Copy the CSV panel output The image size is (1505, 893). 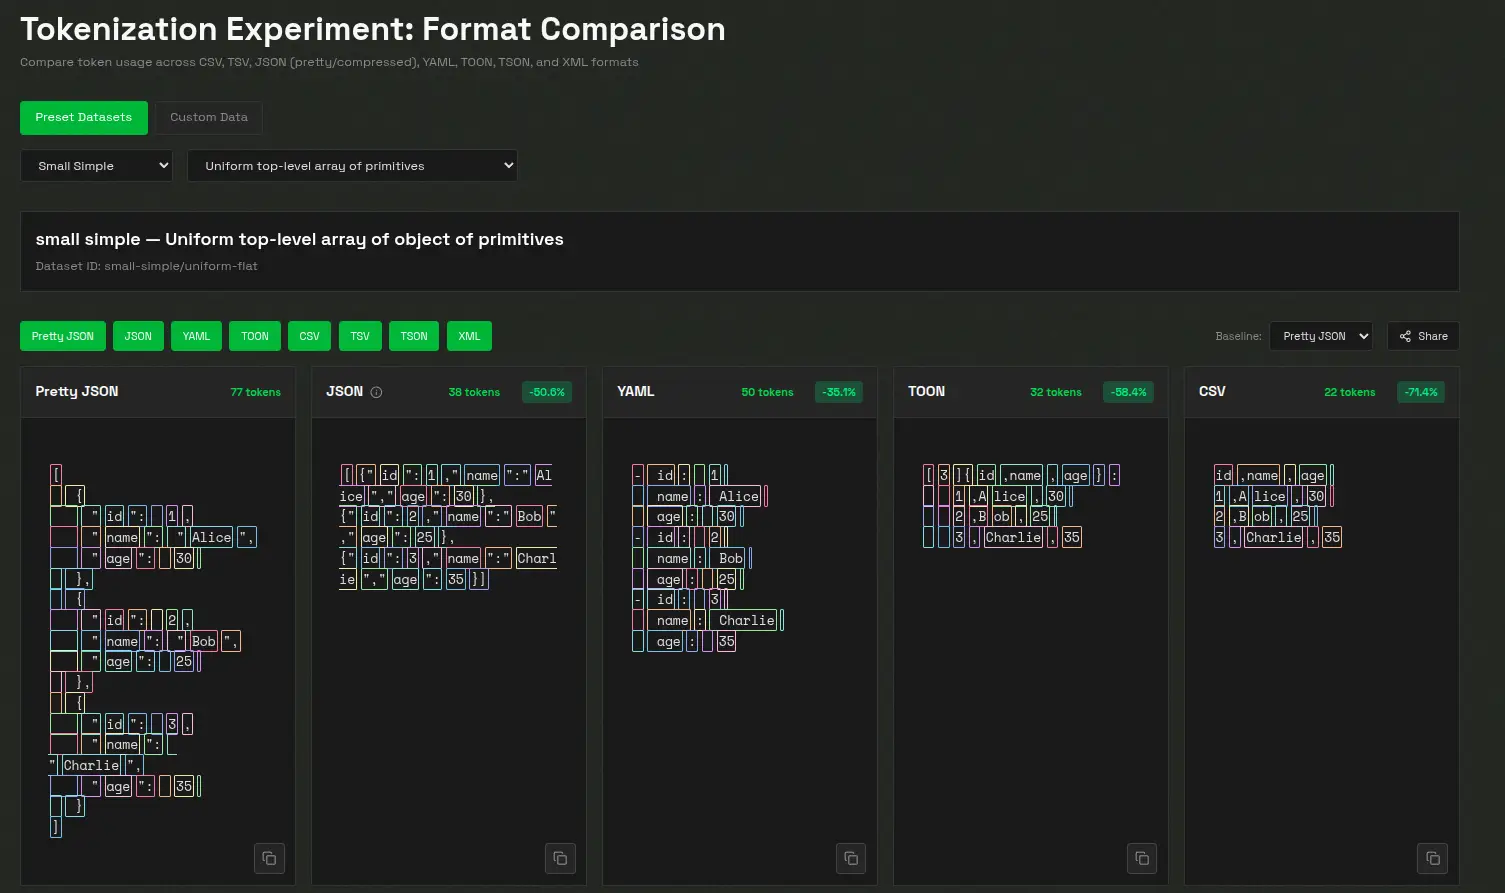[1433, 858]
